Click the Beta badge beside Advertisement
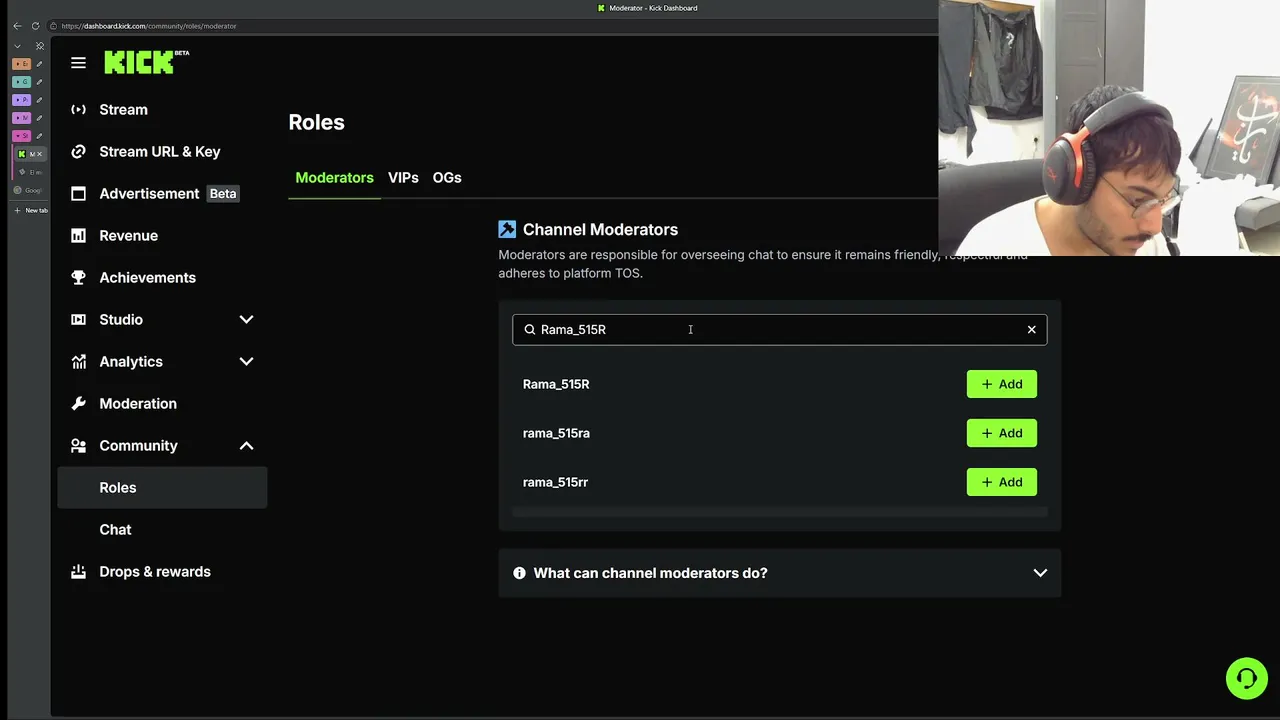This screenshot has width=1280, height=720. click(223, 194)
